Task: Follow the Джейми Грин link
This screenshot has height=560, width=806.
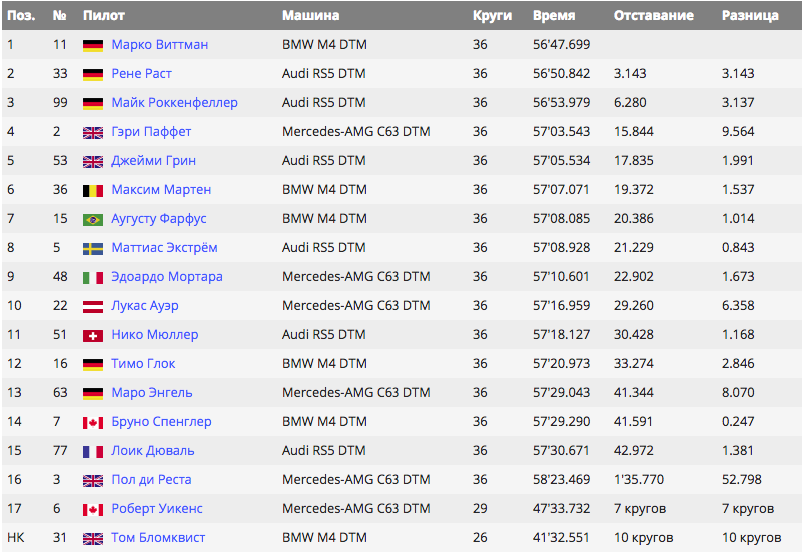Action: click(153, 161)
